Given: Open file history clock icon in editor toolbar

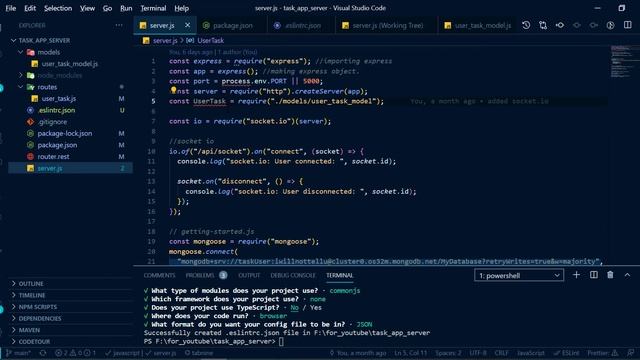Looking at the screenshot, I should [x=526, y=25].
